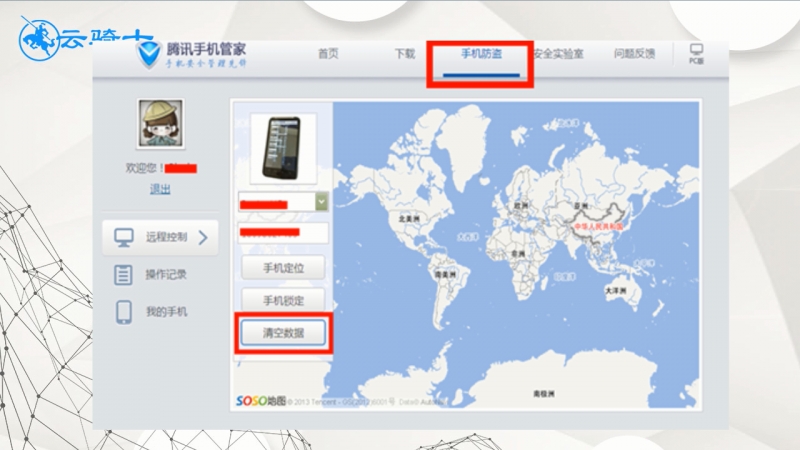Click the 我的手机 phone icon
800x450 pixels.
(123, 312)
